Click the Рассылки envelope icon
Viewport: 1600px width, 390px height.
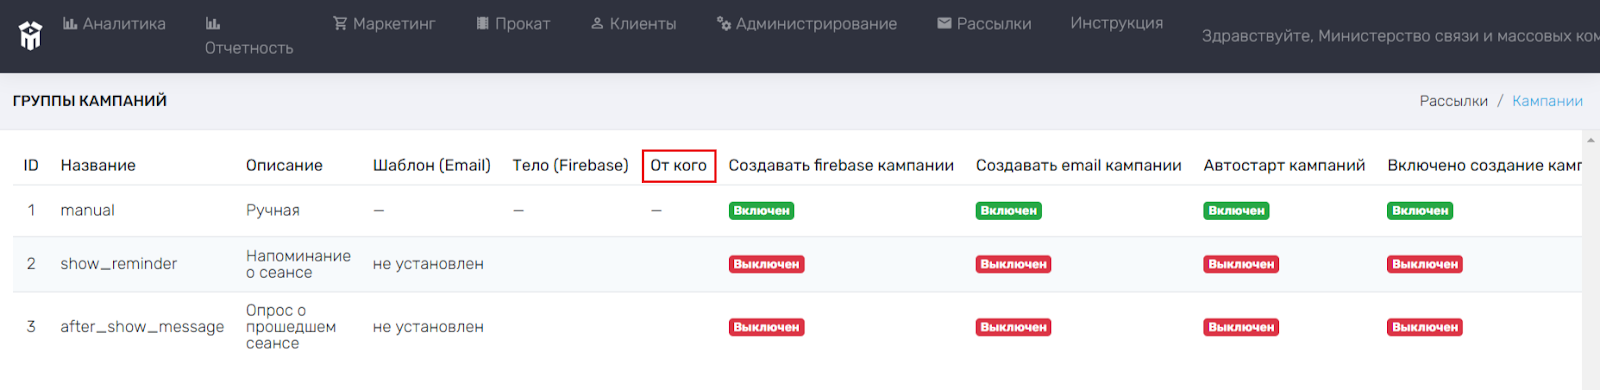click(x=944, y=23)
